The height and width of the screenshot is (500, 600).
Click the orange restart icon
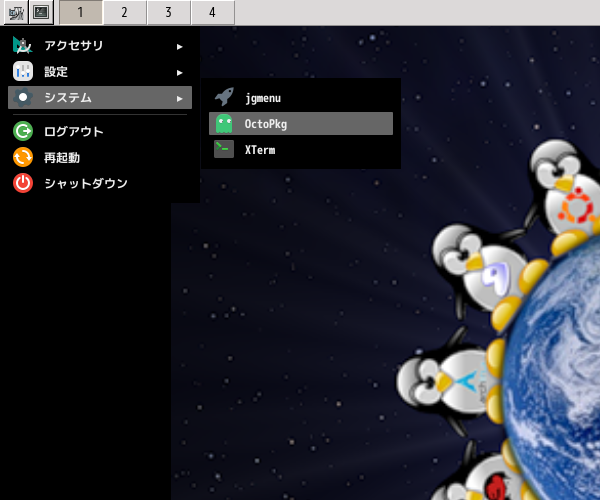coord(23,158)
